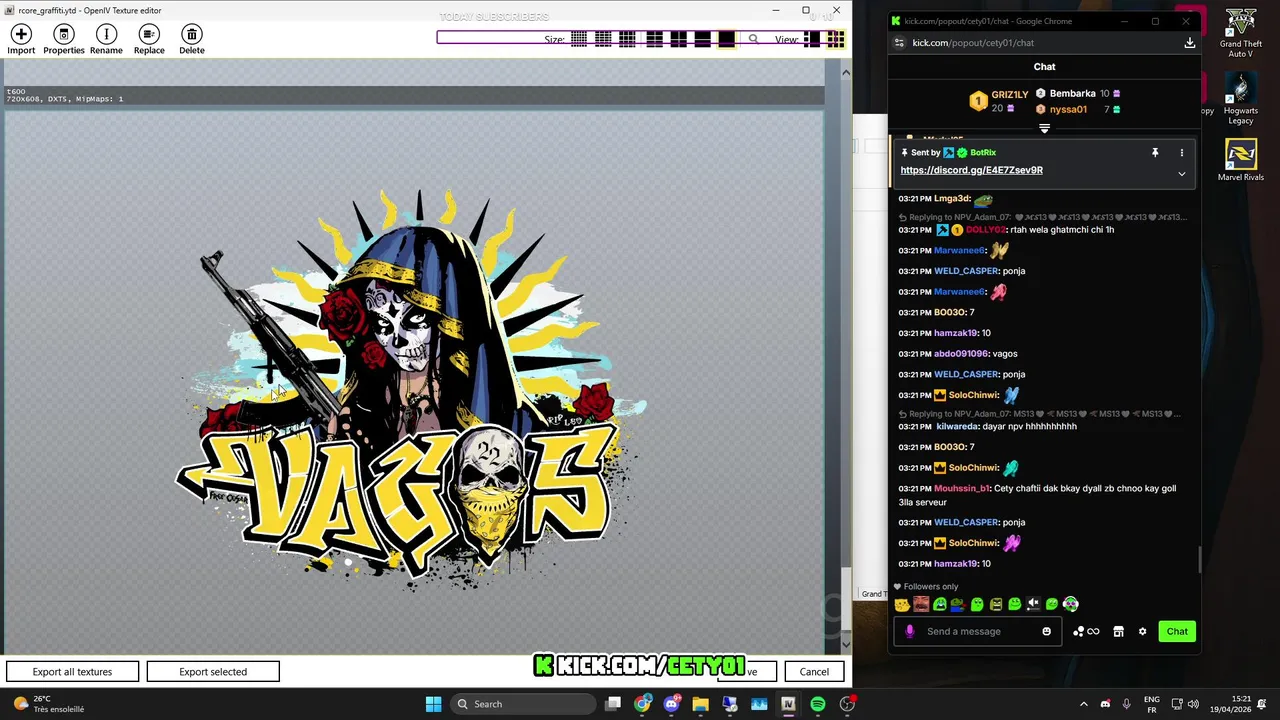Click the GRIZ1LY top gifter name
The width and height of the screenshot is (1280, 720).
[1009, 95]
